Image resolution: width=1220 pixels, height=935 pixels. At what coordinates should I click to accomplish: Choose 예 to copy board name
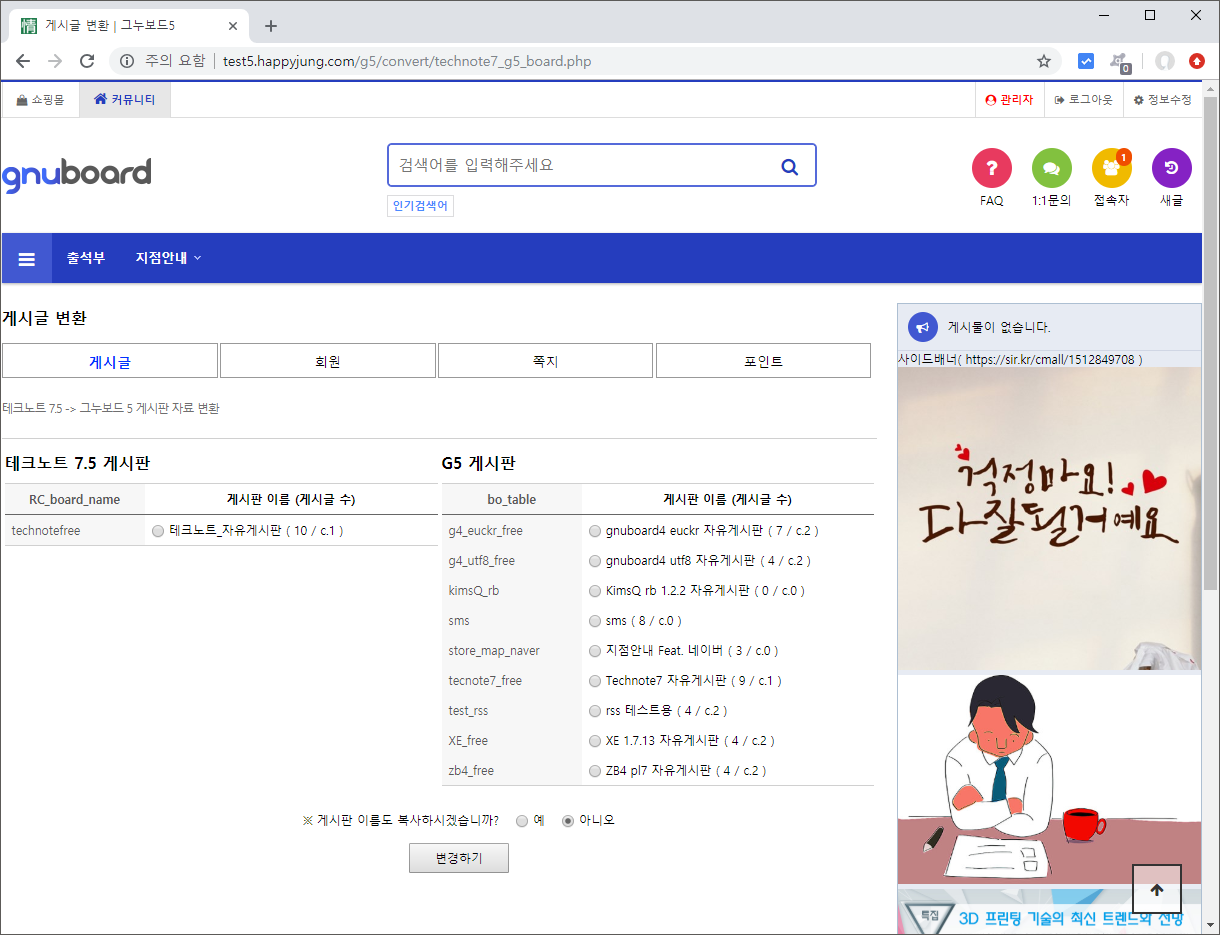click(x=522, y=821)
